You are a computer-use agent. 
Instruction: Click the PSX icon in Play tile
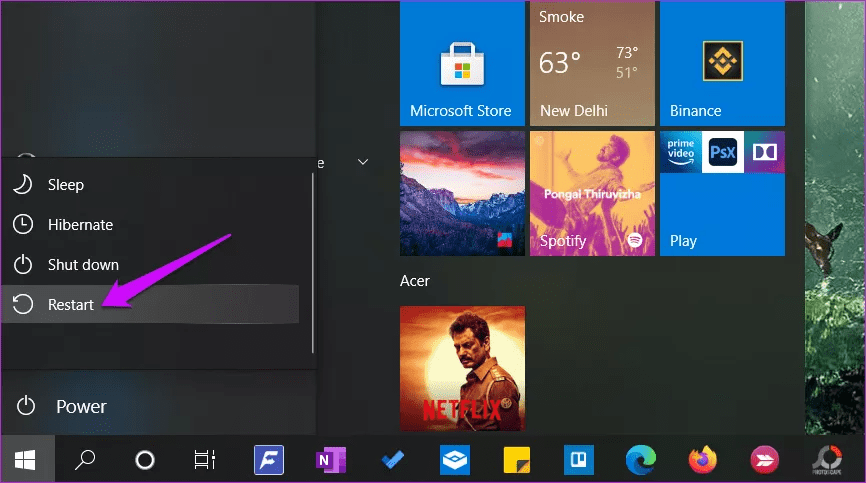722,152
